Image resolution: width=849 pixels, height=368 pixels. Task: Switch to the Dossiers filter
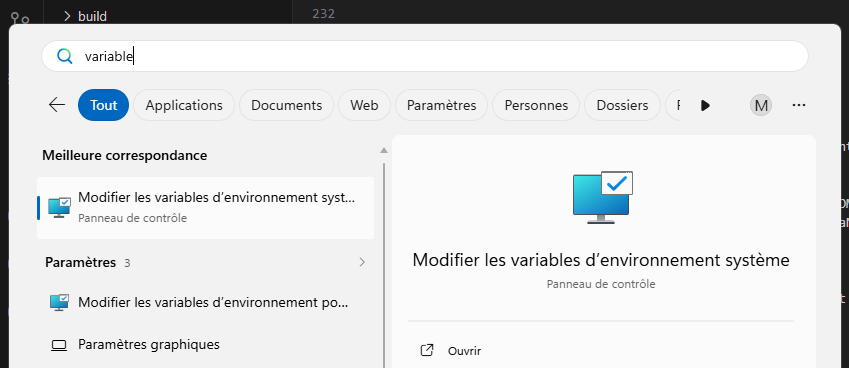pyautogui.click(x=622, y=105)
